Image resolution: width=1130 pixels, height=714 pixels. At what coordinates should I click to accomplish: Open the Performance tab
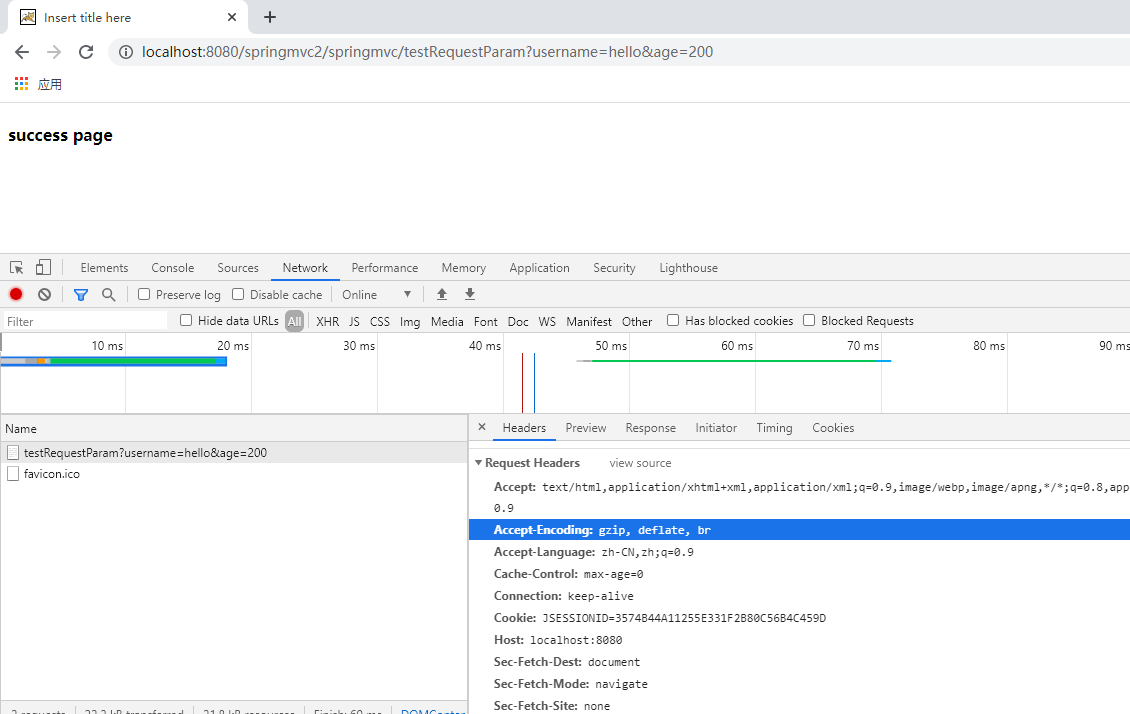[x=385, y=267]
